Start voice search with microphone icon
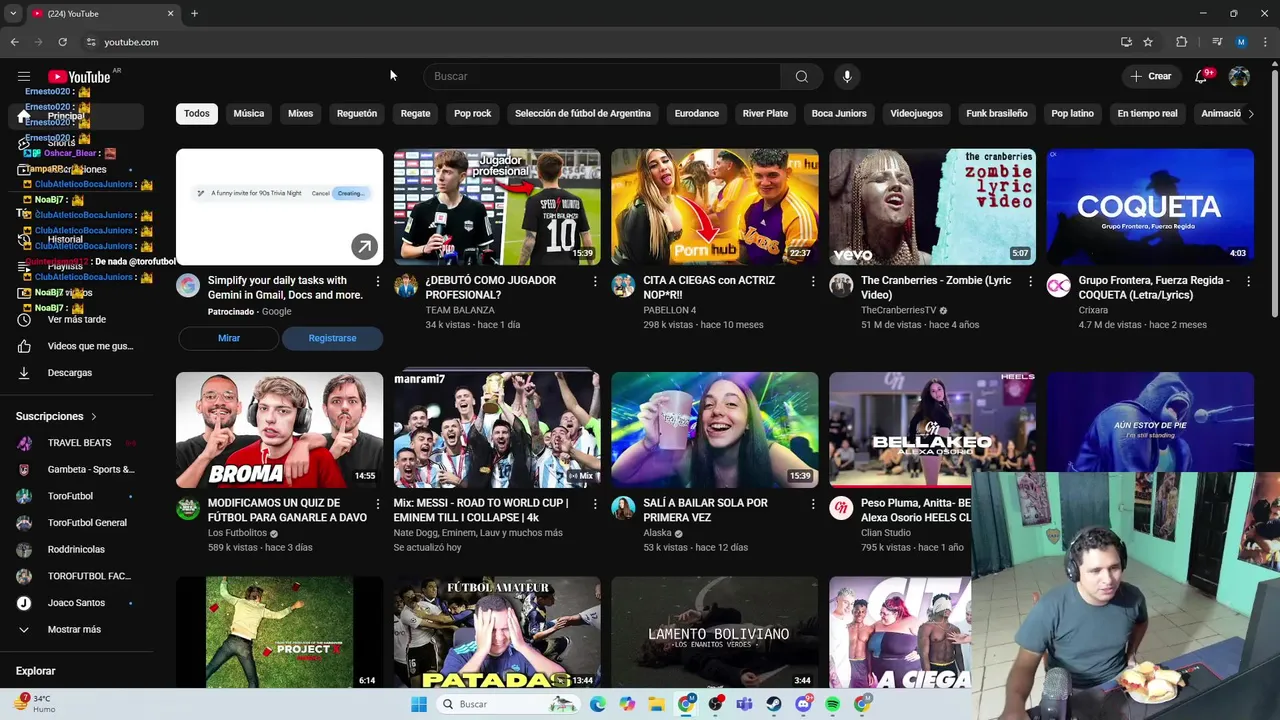Image resolution: width=1280 pixels, height=720 pixels. pyautogui.click(x=847, y=76)
